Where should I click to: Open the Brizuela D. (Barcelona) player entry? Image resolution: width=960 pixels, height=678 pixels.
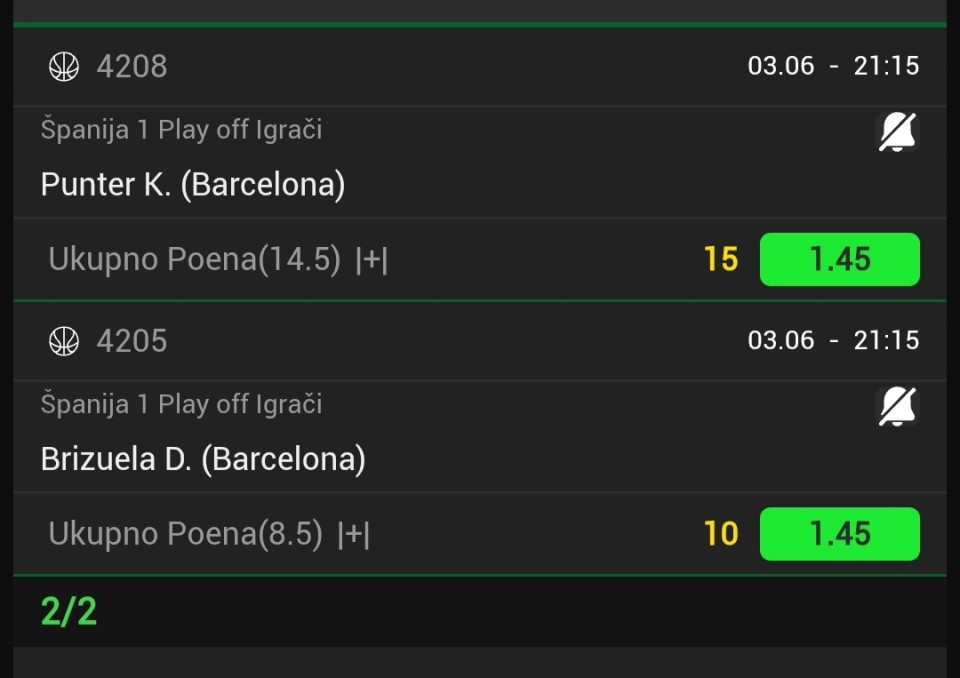[203, 459]
